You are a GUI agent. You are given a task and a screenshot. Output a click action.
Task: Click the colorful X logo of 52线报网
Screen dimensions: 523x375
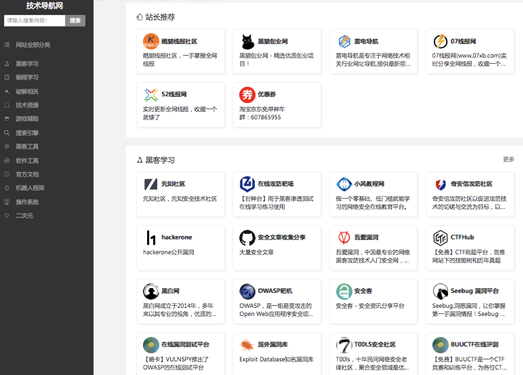pos(151,94)
